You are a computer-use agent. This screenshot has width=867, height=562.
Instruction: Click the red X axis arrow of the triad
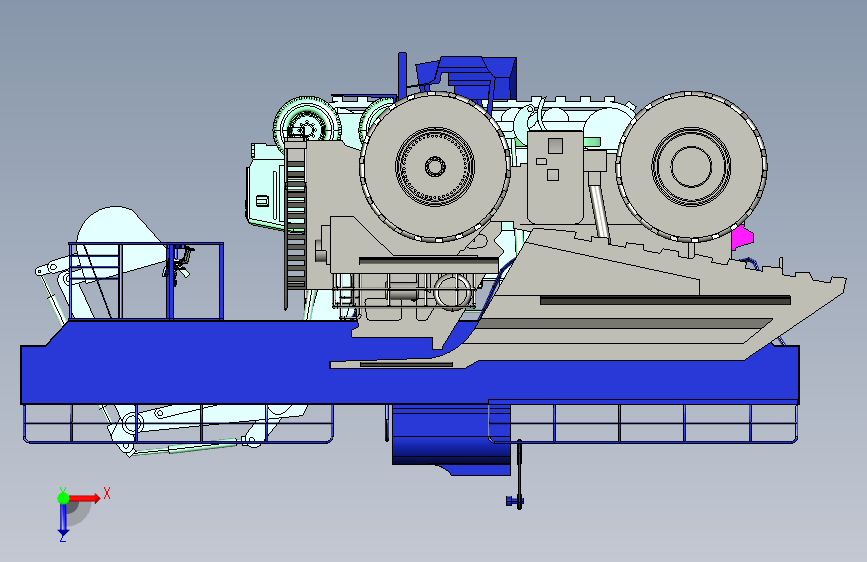coord(84,498)
